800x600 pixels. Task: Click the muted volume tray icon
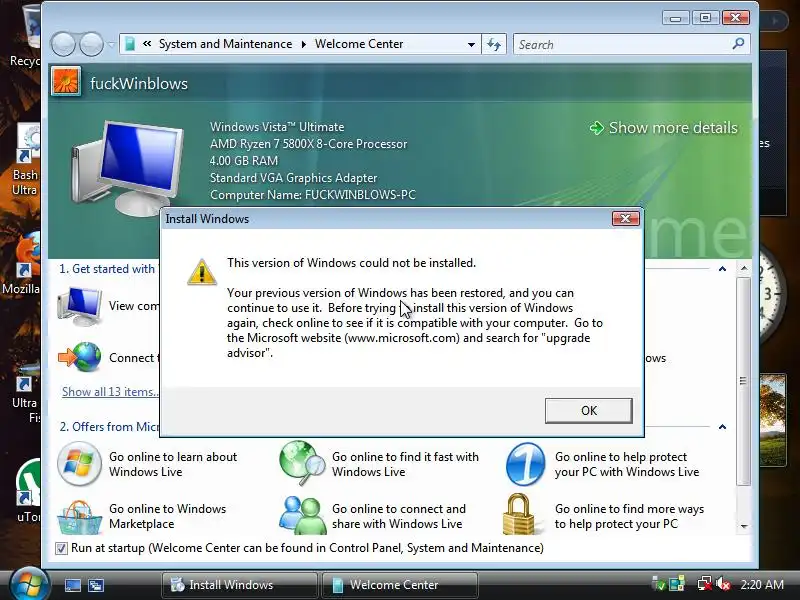click(x=723, y=584)
